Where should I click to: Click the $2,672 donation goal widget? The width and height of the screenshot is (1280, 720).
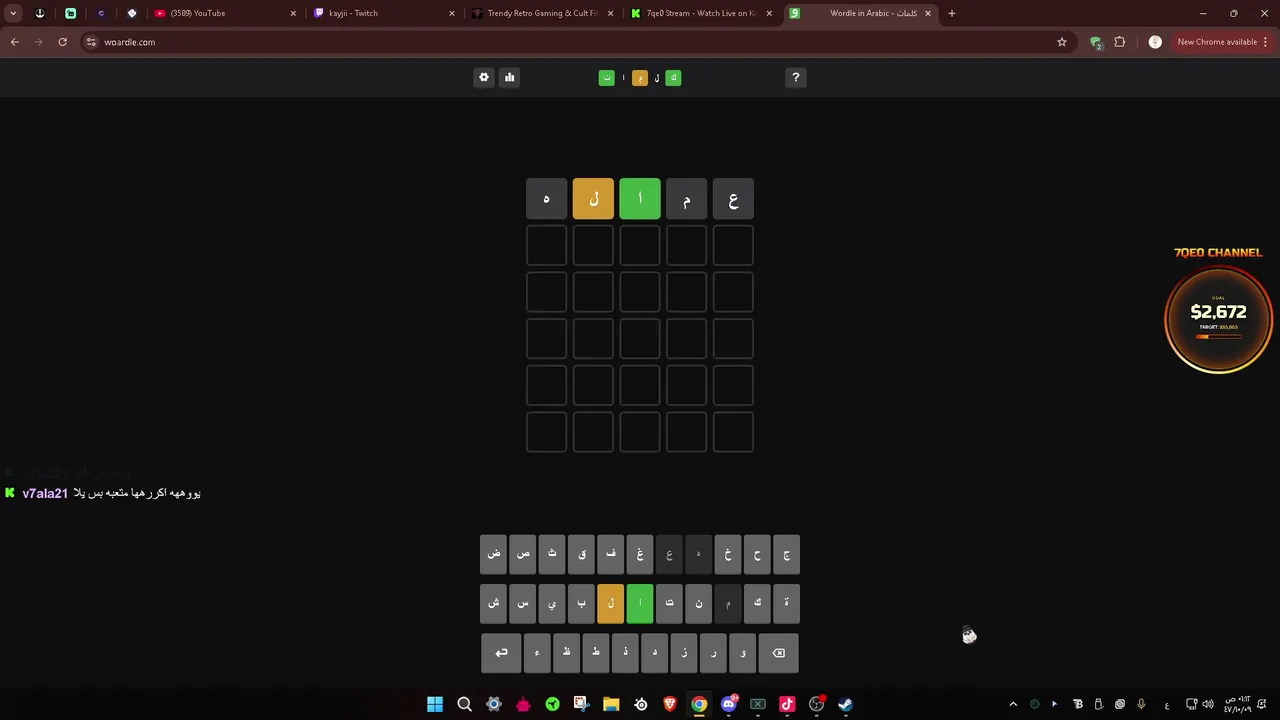click(1218, 320)
